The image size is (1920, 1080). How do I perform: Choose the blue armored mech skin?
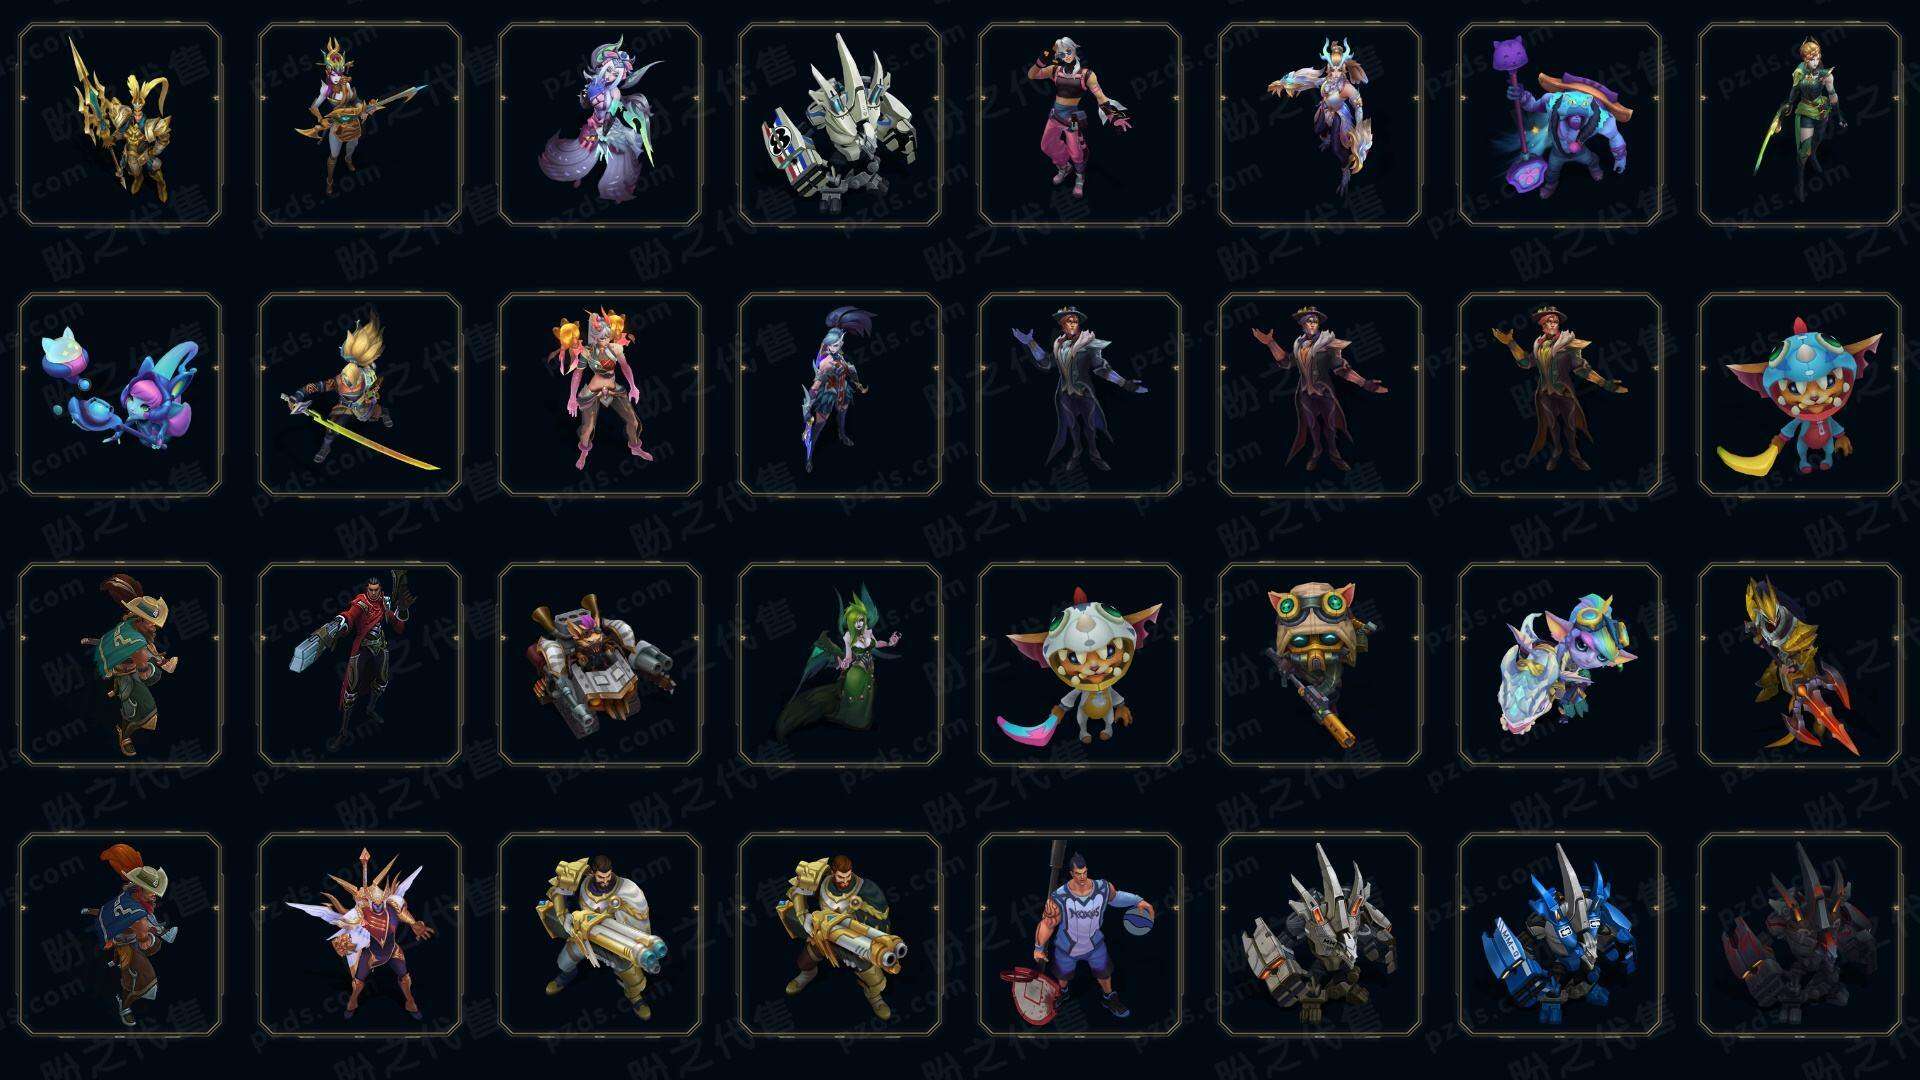[x=1560, y=934]
